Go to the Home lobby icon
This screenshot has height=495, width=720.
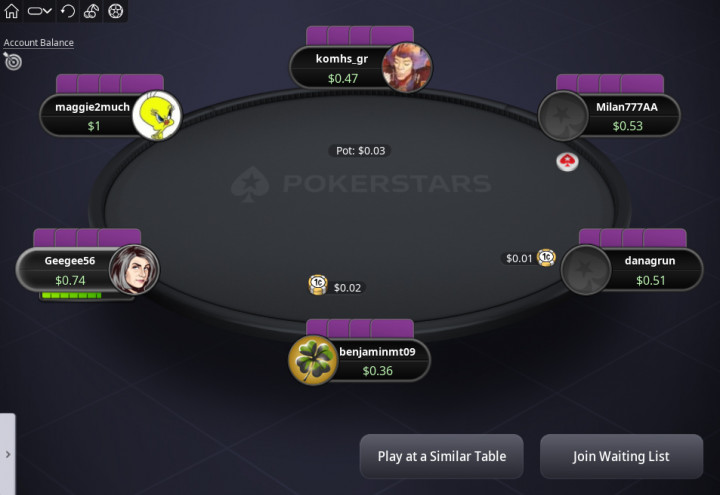coord(11,11)
